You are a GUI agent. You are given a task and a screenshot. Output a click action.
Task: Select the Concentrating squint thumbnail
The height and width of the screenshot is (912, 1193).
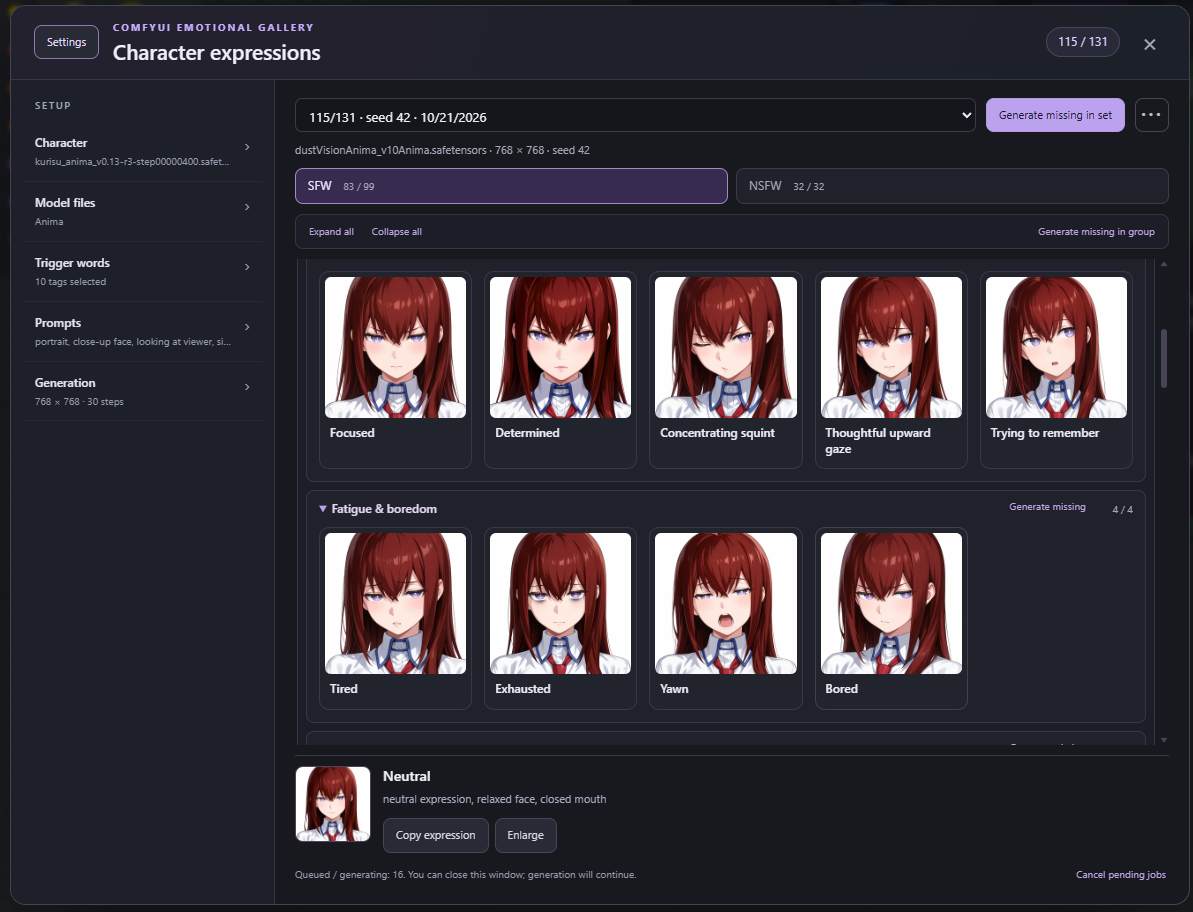[x=726, y=348]
